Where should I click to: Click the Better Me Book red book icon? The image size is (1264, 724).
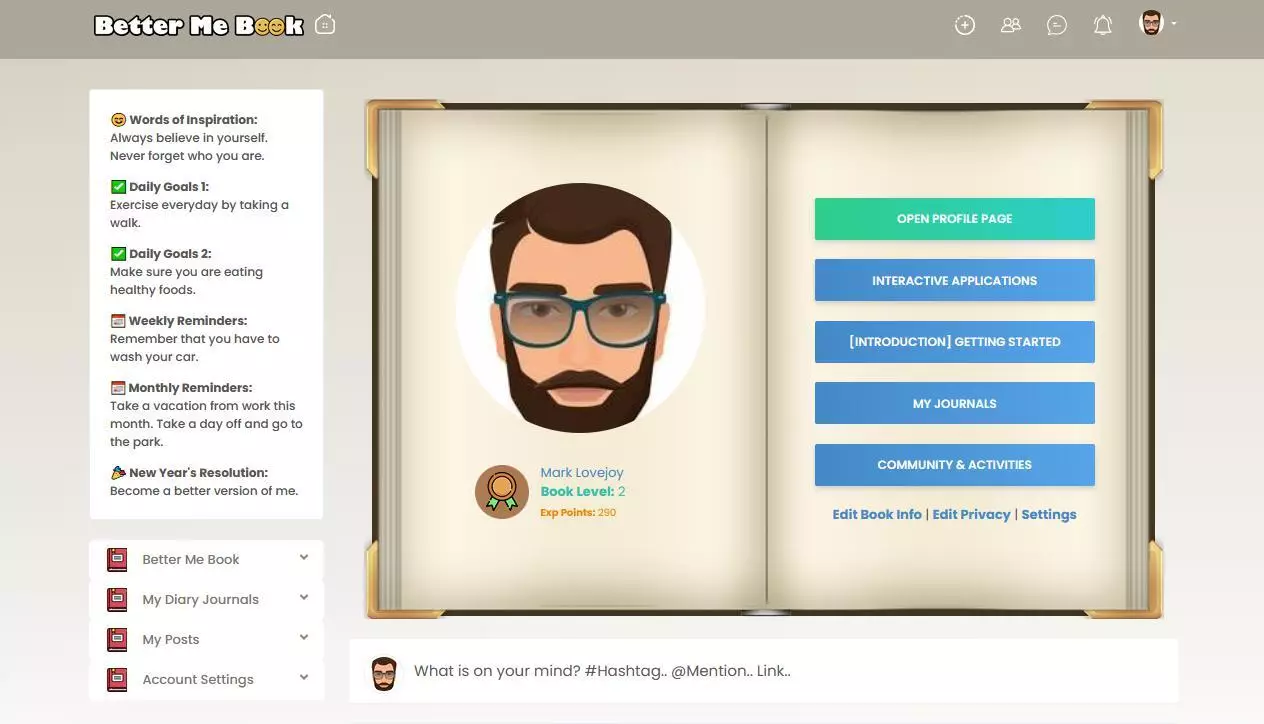pos(117,559)
